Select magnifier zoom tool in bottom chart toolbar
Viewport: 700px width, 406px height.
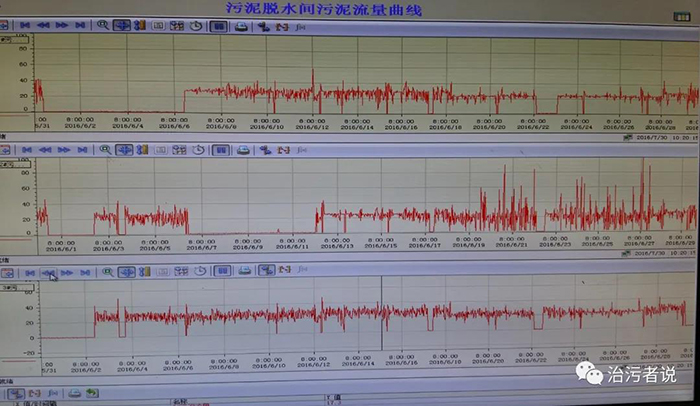tap(108, 272)
